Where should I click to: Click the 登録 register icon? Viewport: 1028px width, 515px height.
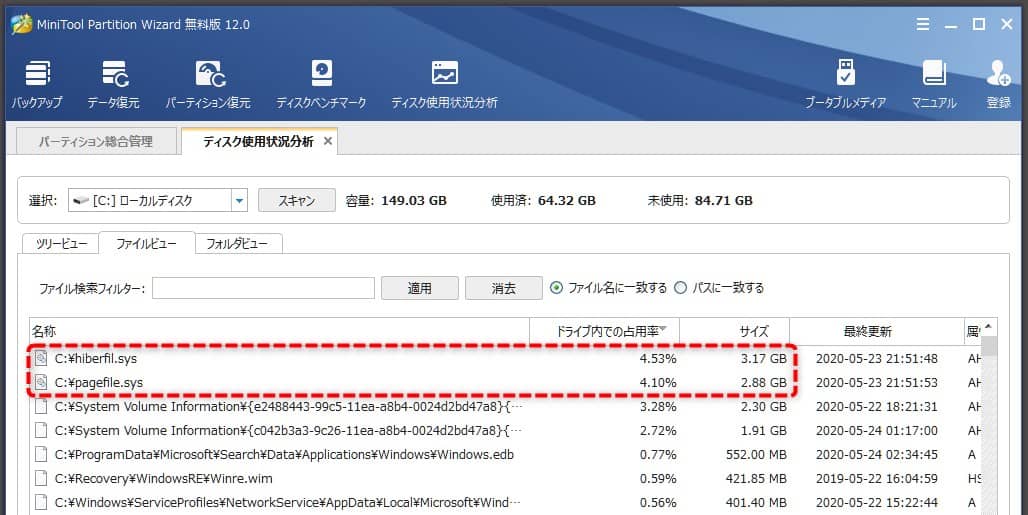click(998, 85)
